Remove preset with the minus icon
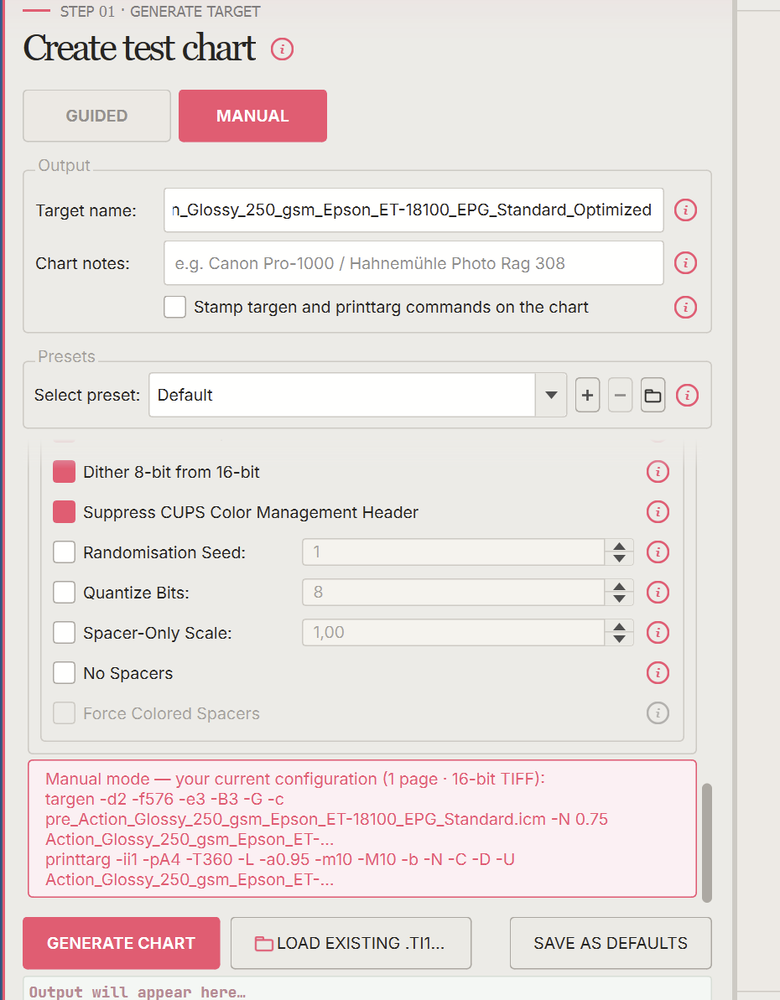The width and height of the screenshot is (780, 1000). (620, 395)
